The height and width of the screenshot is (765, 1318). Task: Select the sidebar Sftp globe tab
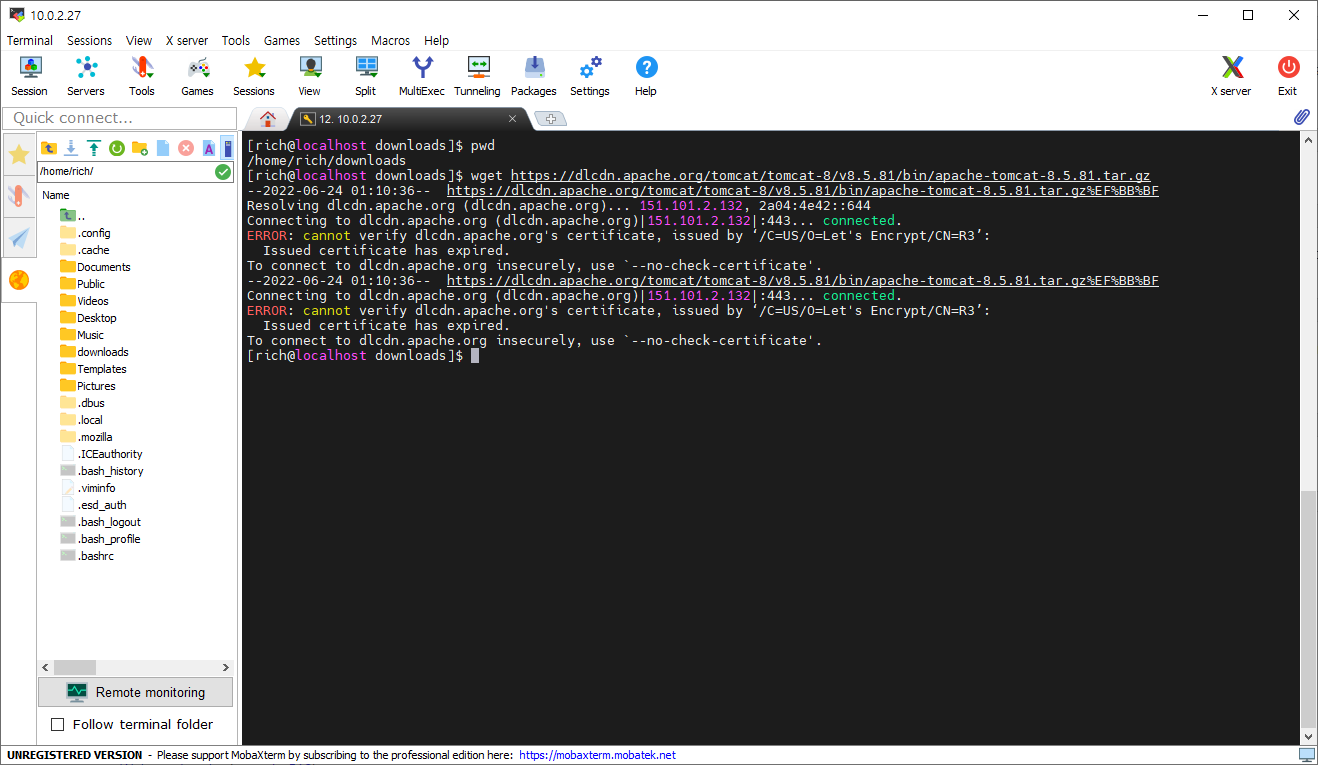pos(19,280)
